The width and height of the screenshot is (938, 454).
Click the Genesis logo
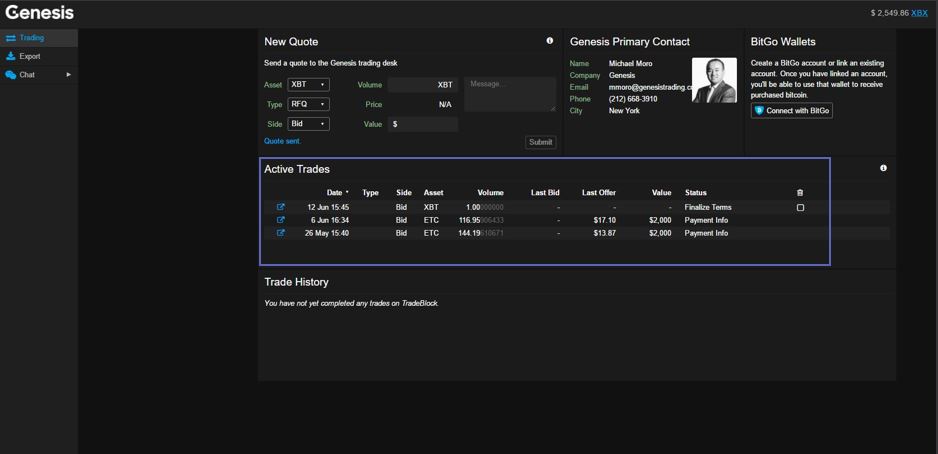39,13
